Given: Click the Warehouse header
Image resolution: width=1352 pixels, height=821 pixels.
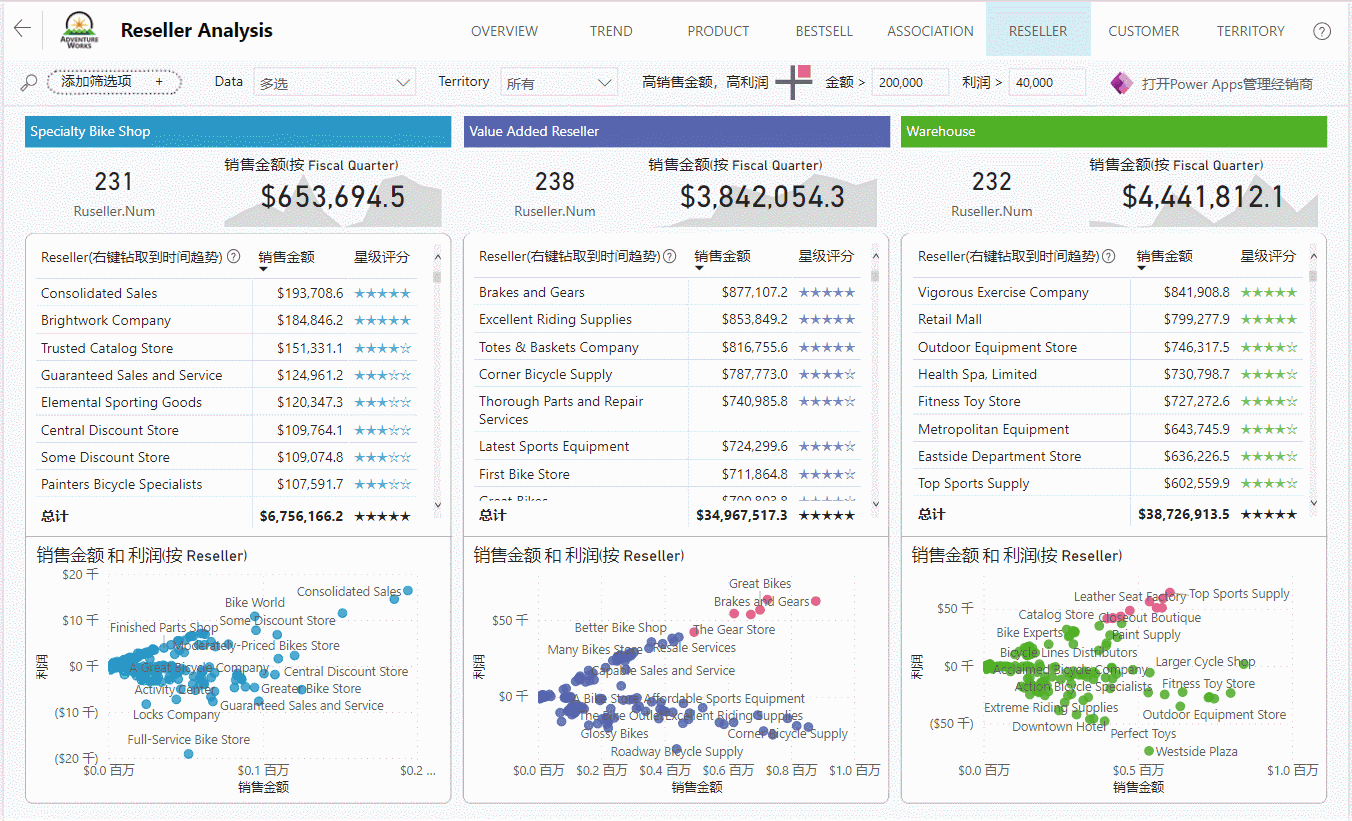Looking at the screenshot, I should (x=1114, y=131).
